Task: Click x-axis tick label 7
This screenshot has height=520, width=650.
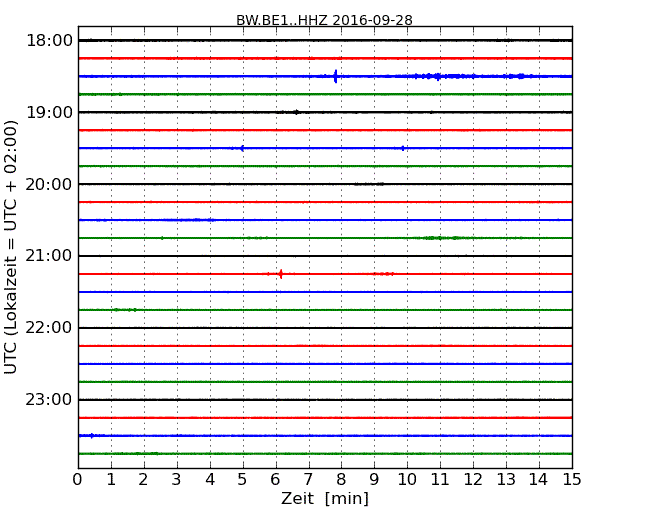Action: (x=308, y=480)
